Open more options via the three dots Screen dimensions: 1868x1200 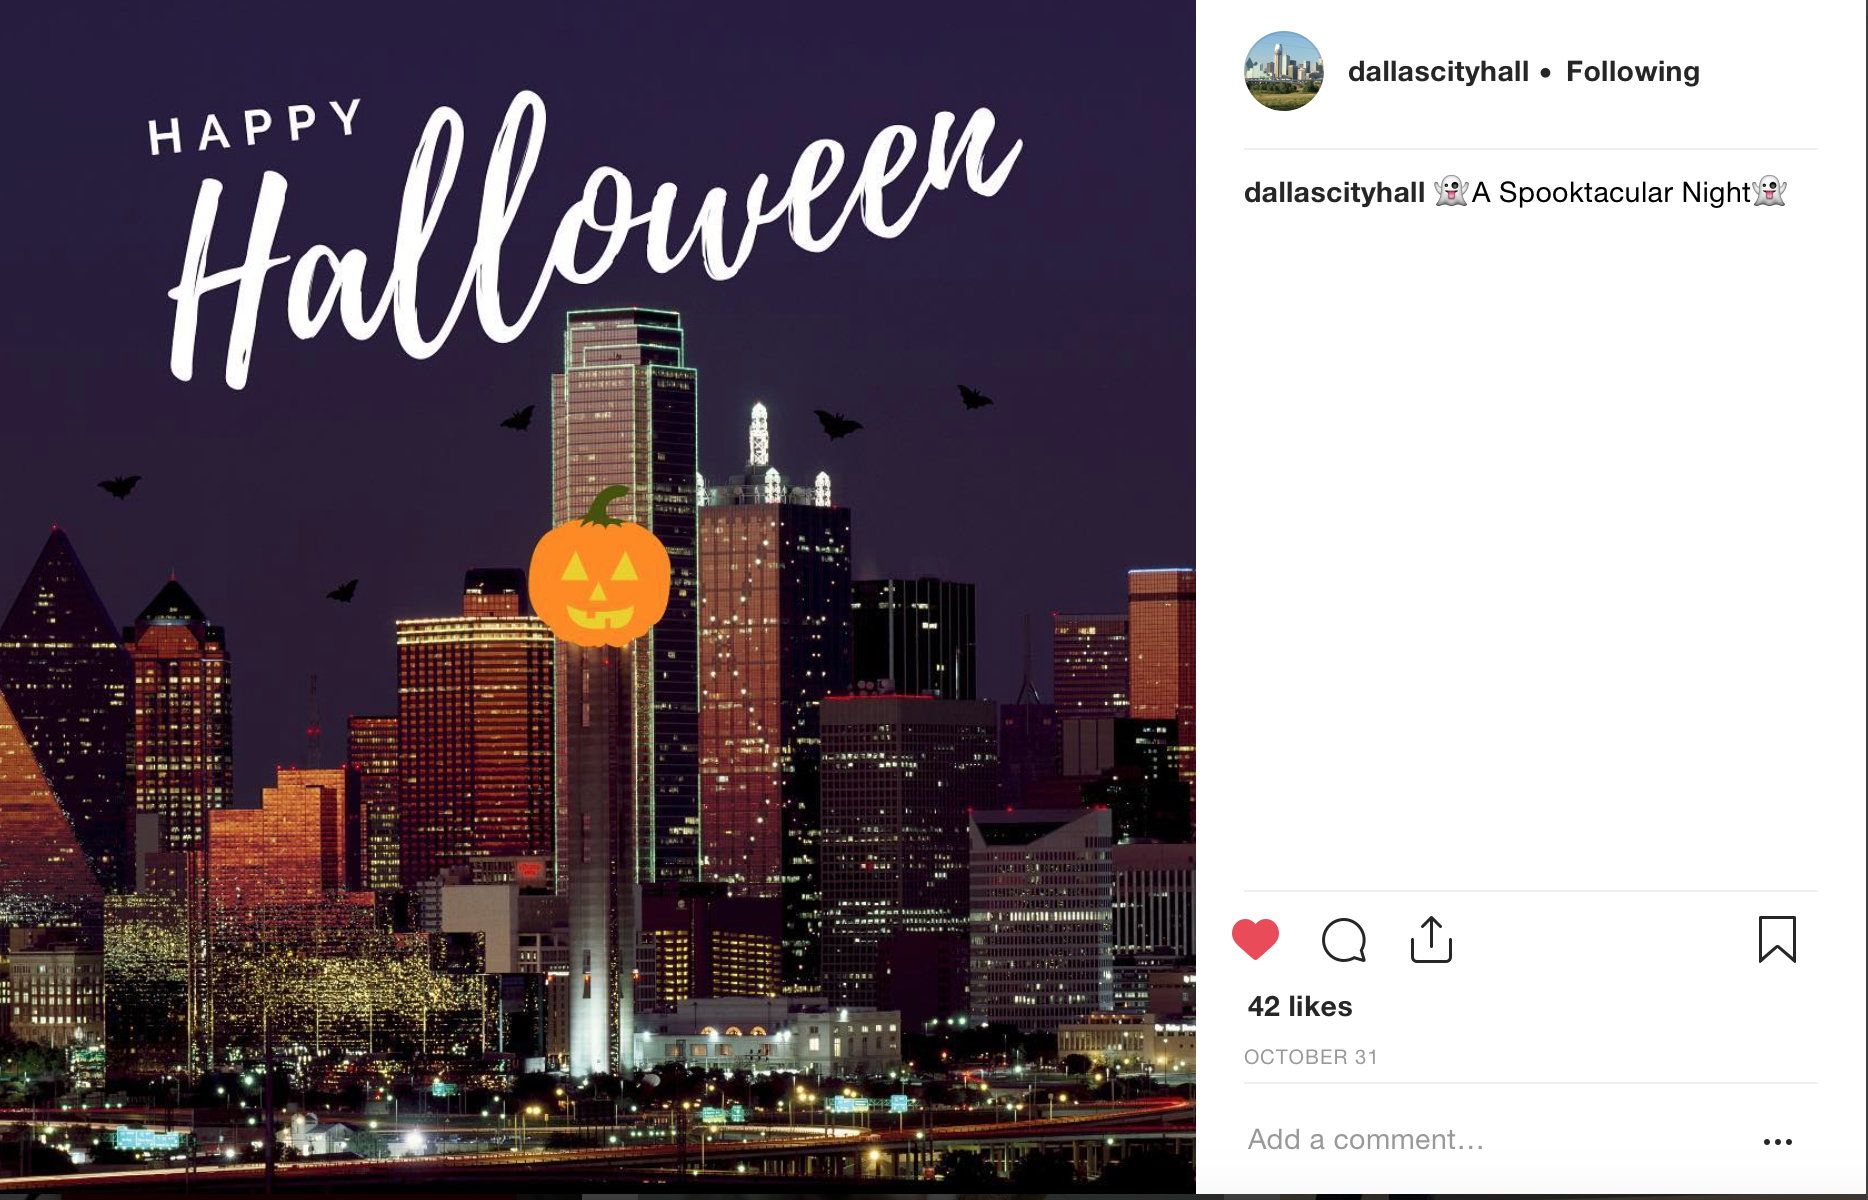click(x=1777, y=1141)
